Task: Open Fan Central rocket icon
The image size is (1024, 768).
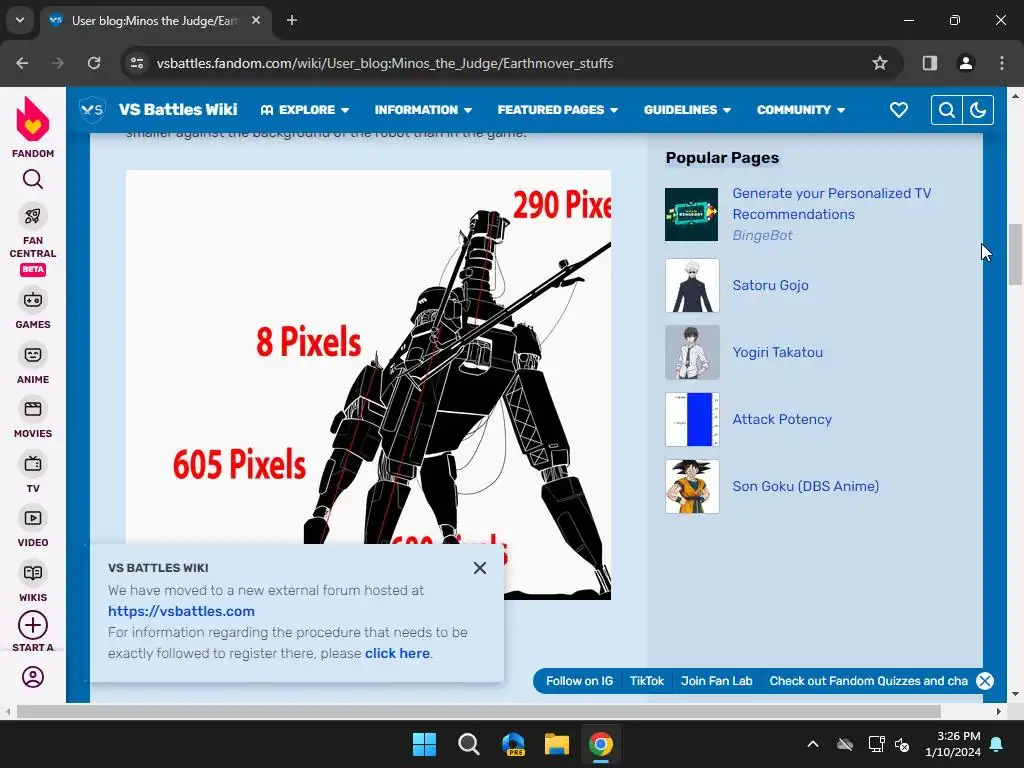Action: [33, 216]
